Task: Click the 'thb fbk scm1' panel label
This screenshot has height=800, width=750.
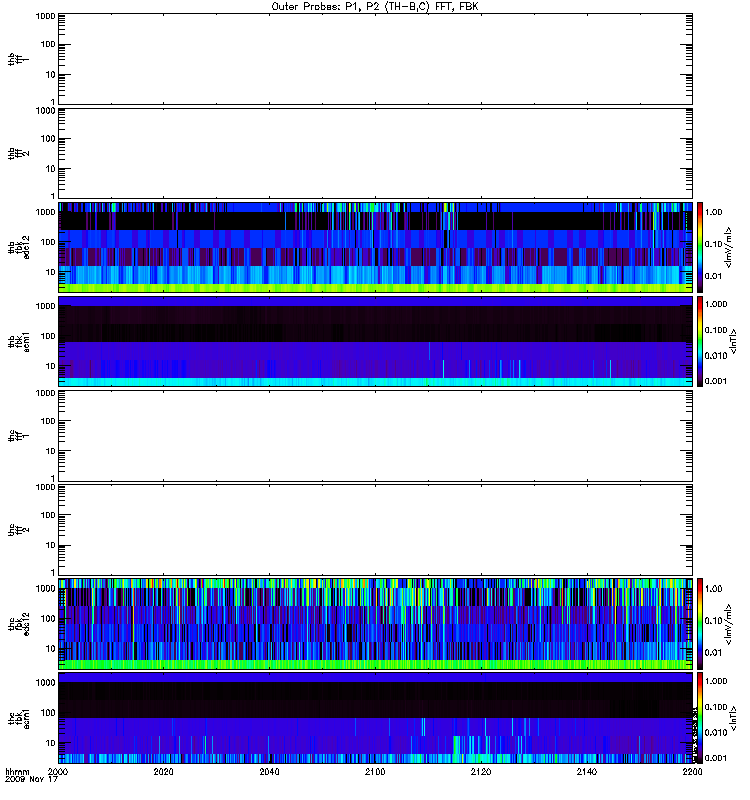Action: 18,341
